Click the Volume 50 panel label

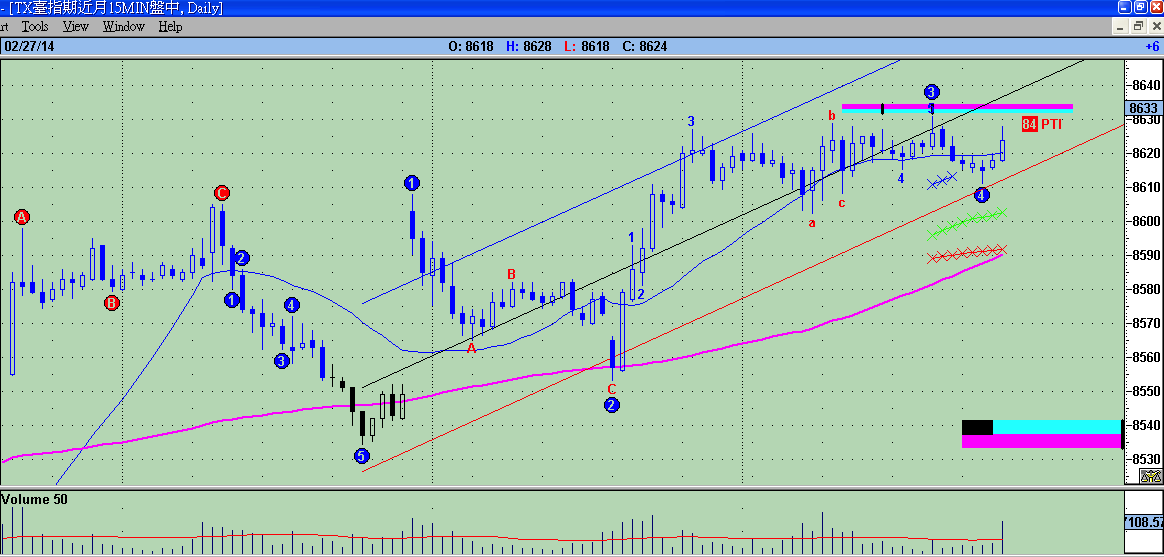pyautogui.click(x=34, y=500)
